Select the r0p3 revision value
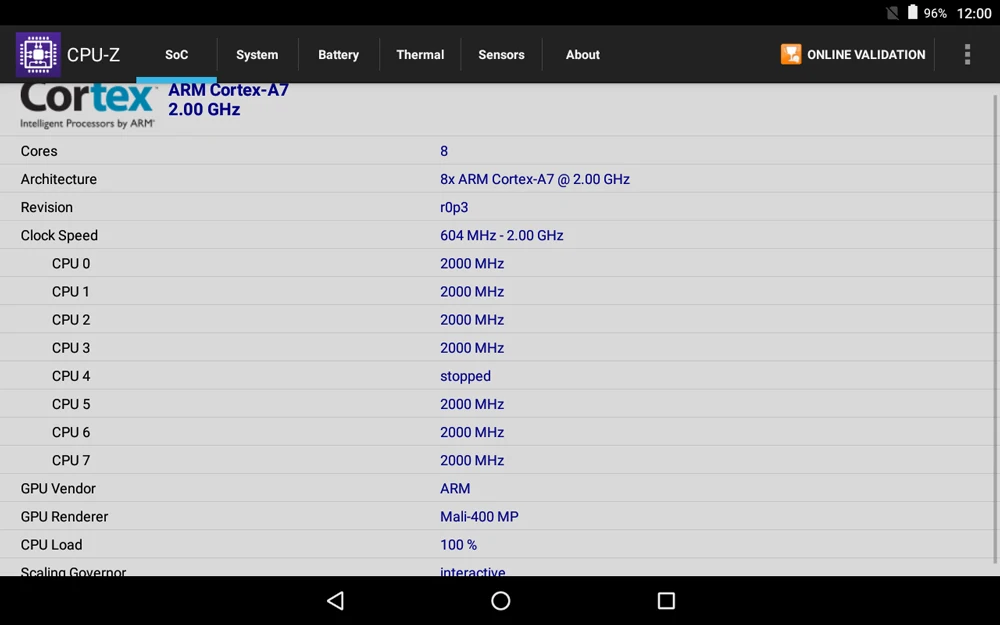This screenshot has height=625, width=1000. point(454,207)
